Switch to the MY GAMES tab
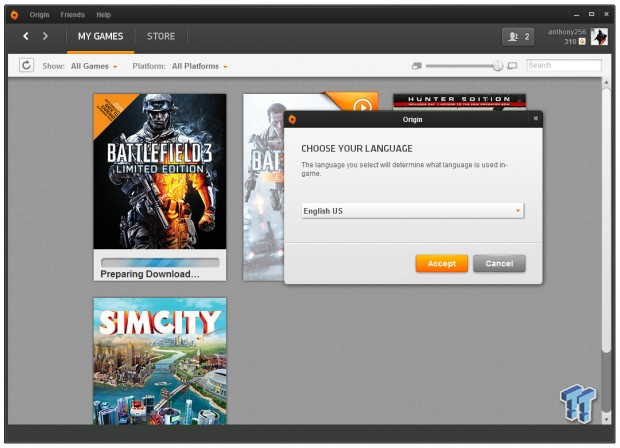620x448 pixels. tap(100, 37)
